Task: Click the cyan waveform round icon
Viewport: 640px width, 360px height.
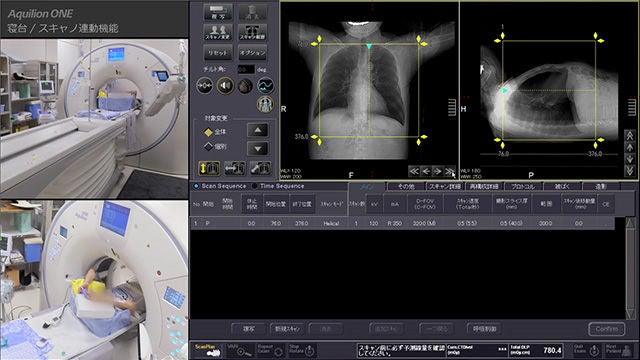Action: [265, 86]
